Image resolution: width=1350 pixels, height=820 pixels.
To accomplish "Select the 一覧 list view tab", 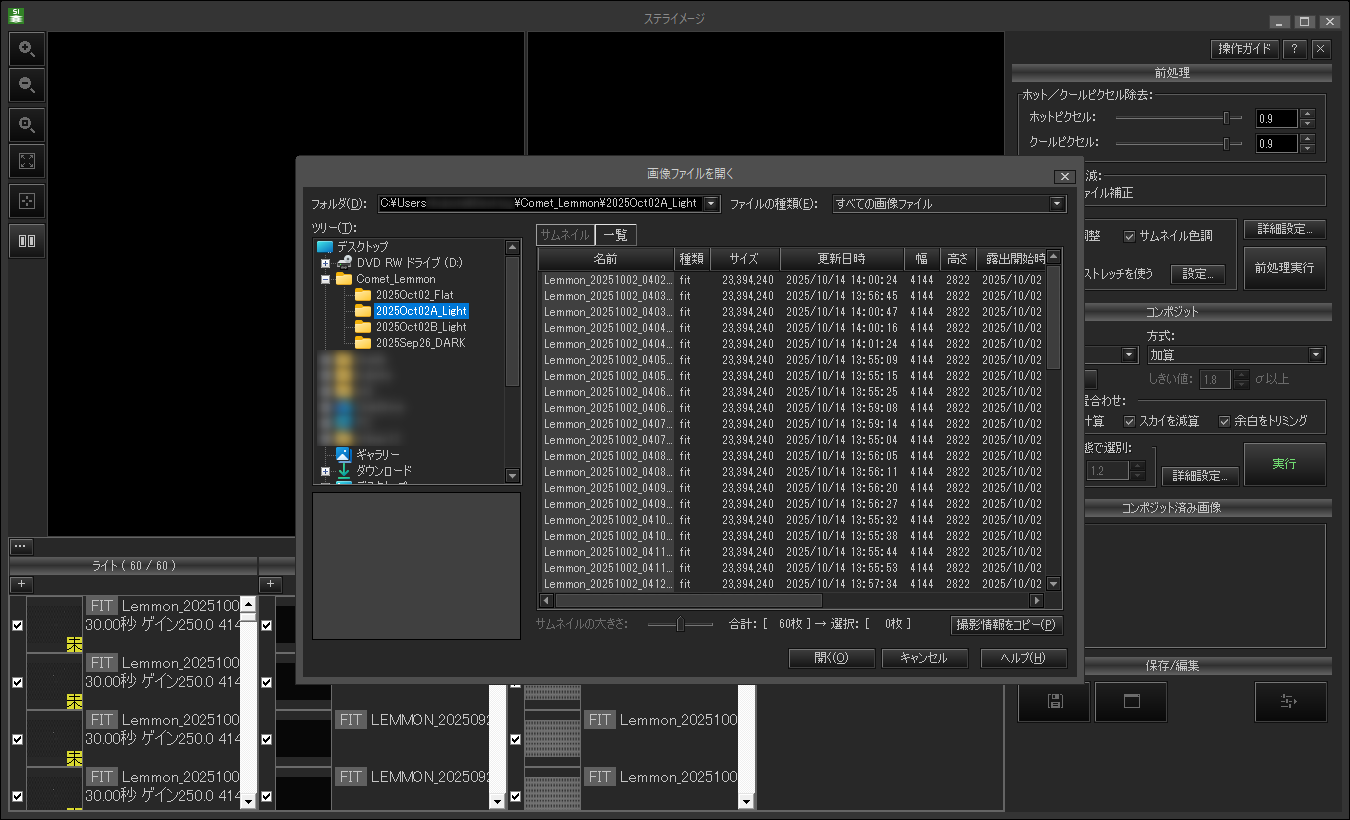I will click(615, 235).
